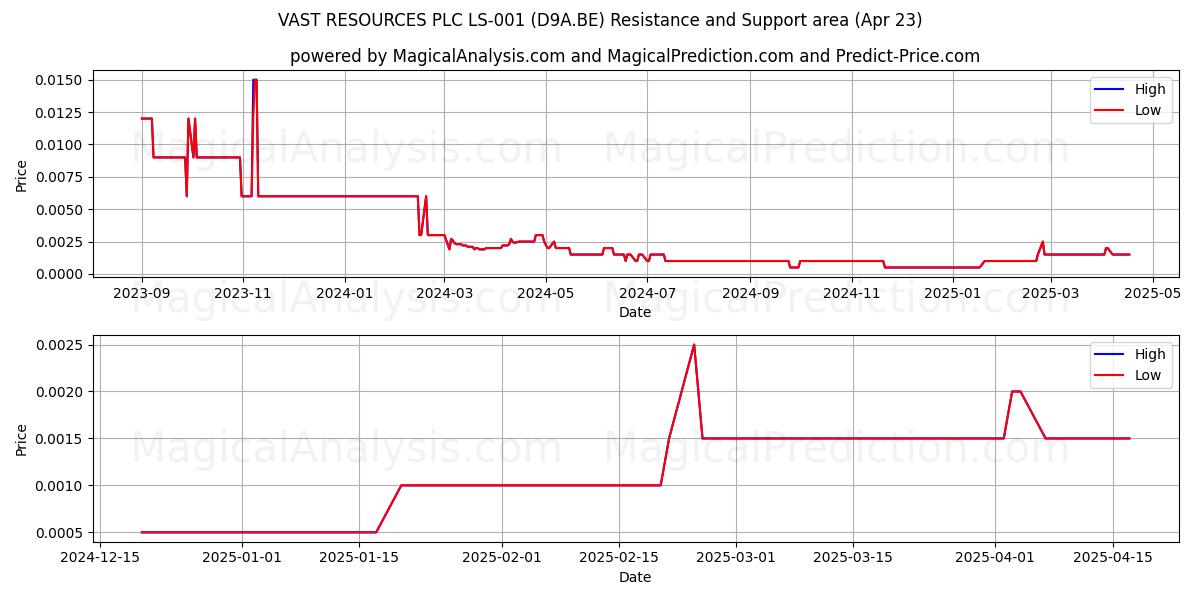The height and width of the screenshot is (600, 1200).
Task: Click the 2025-03 date tick label
Action: (1051, 293)
